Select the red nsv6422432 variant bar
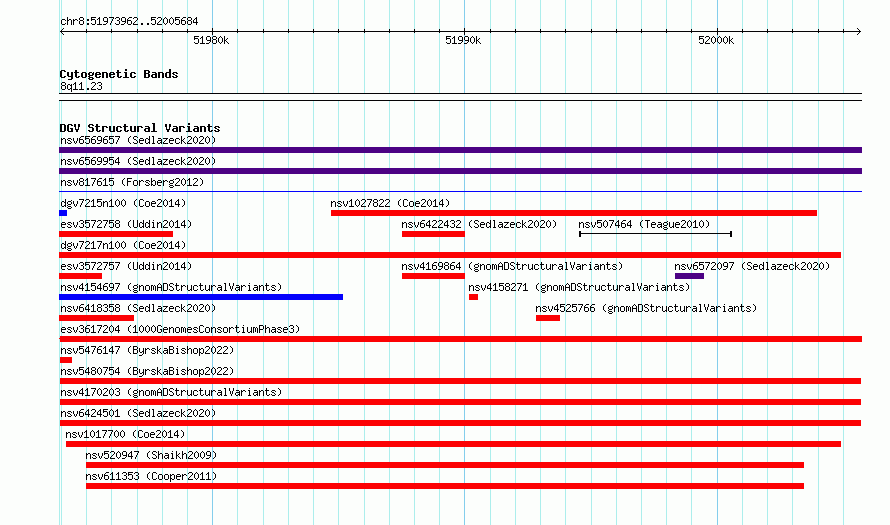Screen dimensions: 890x525 tap(433, 234)
